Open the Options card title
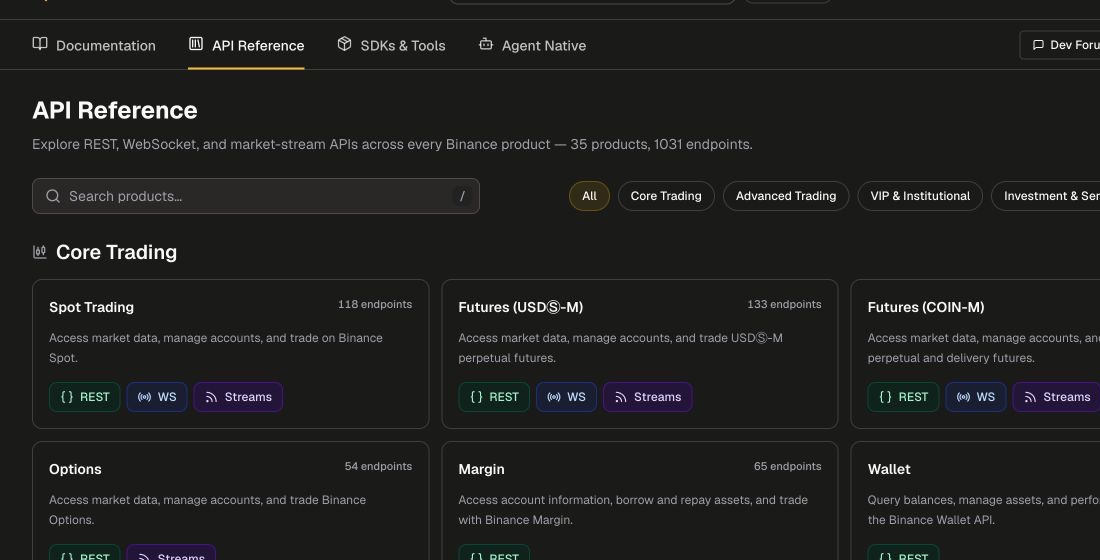Screen dimensions: 1100x560 [75, 469]
